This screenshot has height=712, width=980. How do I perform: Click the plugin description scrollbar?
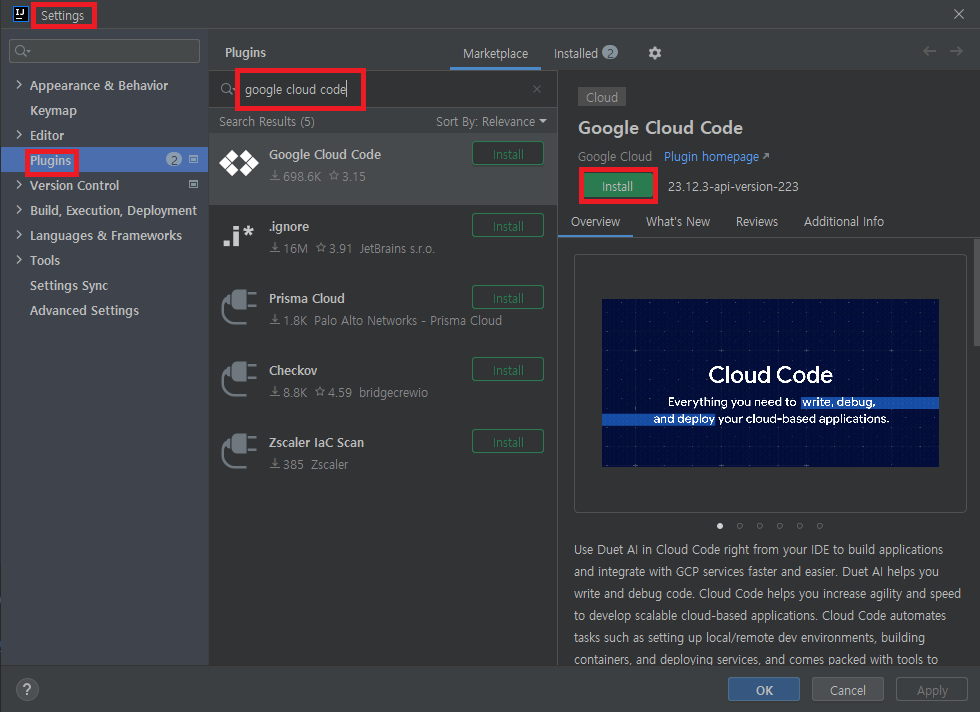976,292
